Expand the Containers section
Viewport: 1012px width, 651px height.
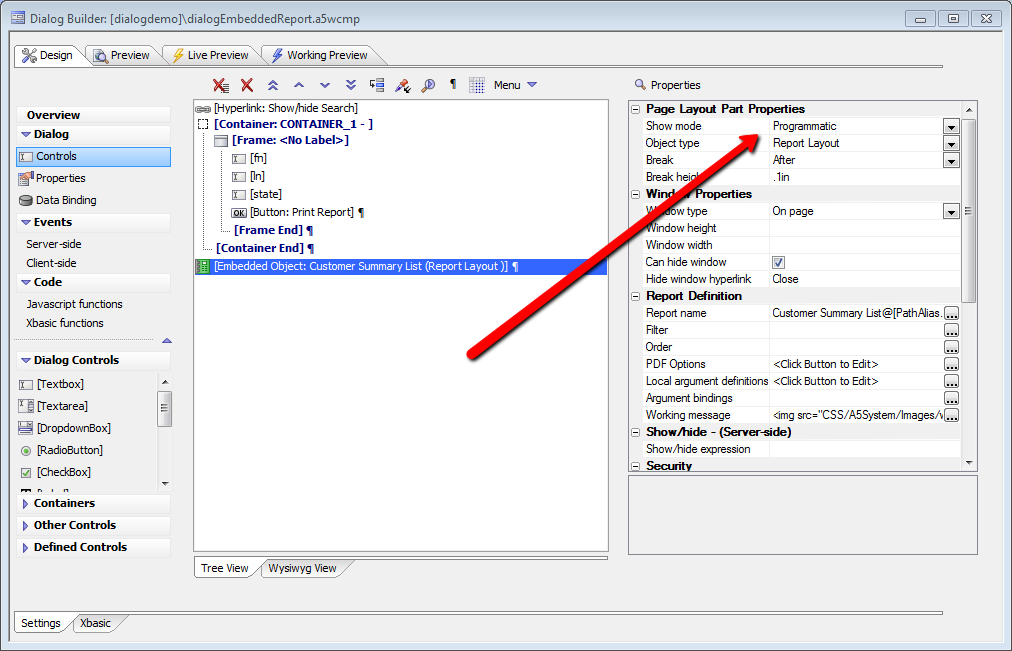click(25, 503)
